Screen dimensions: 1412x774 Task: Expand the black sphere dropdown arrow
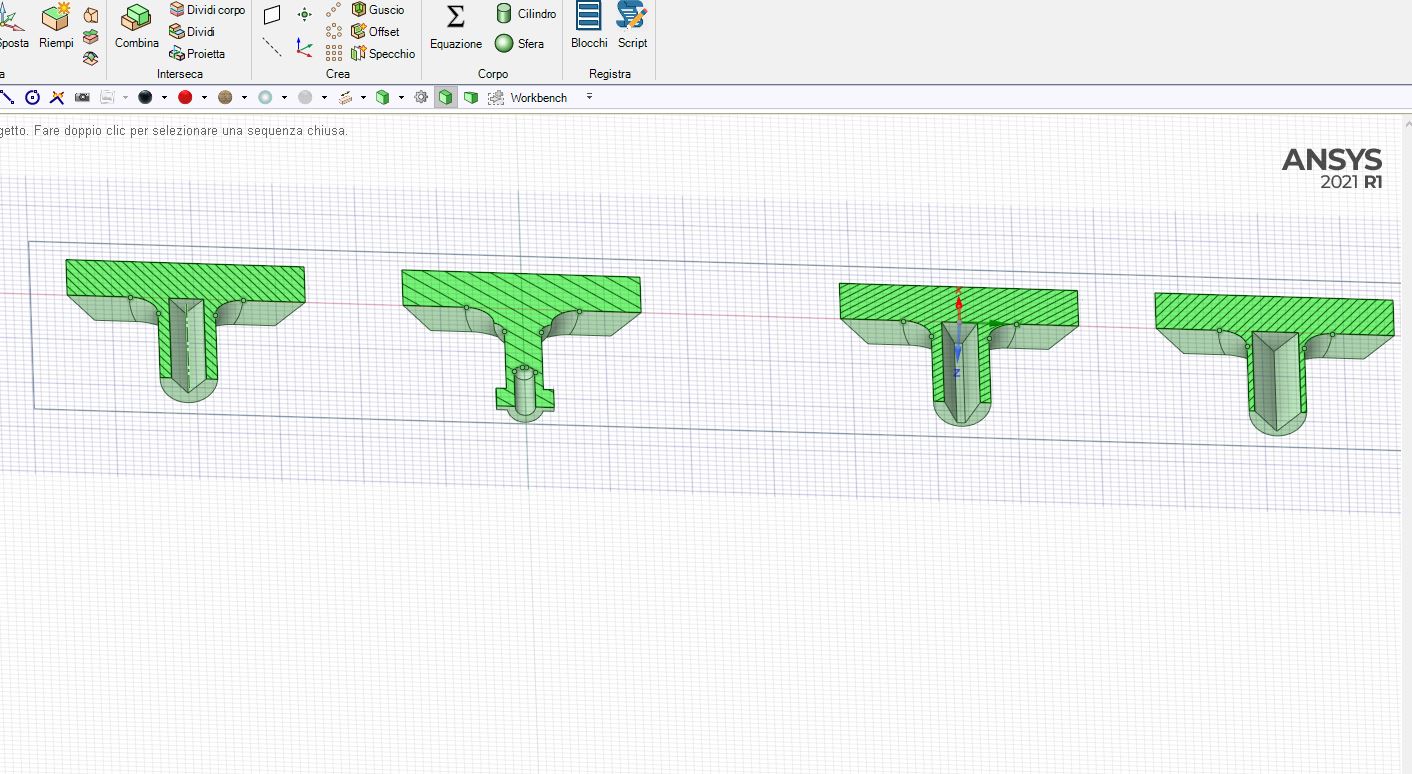click(x=164, y=97)
